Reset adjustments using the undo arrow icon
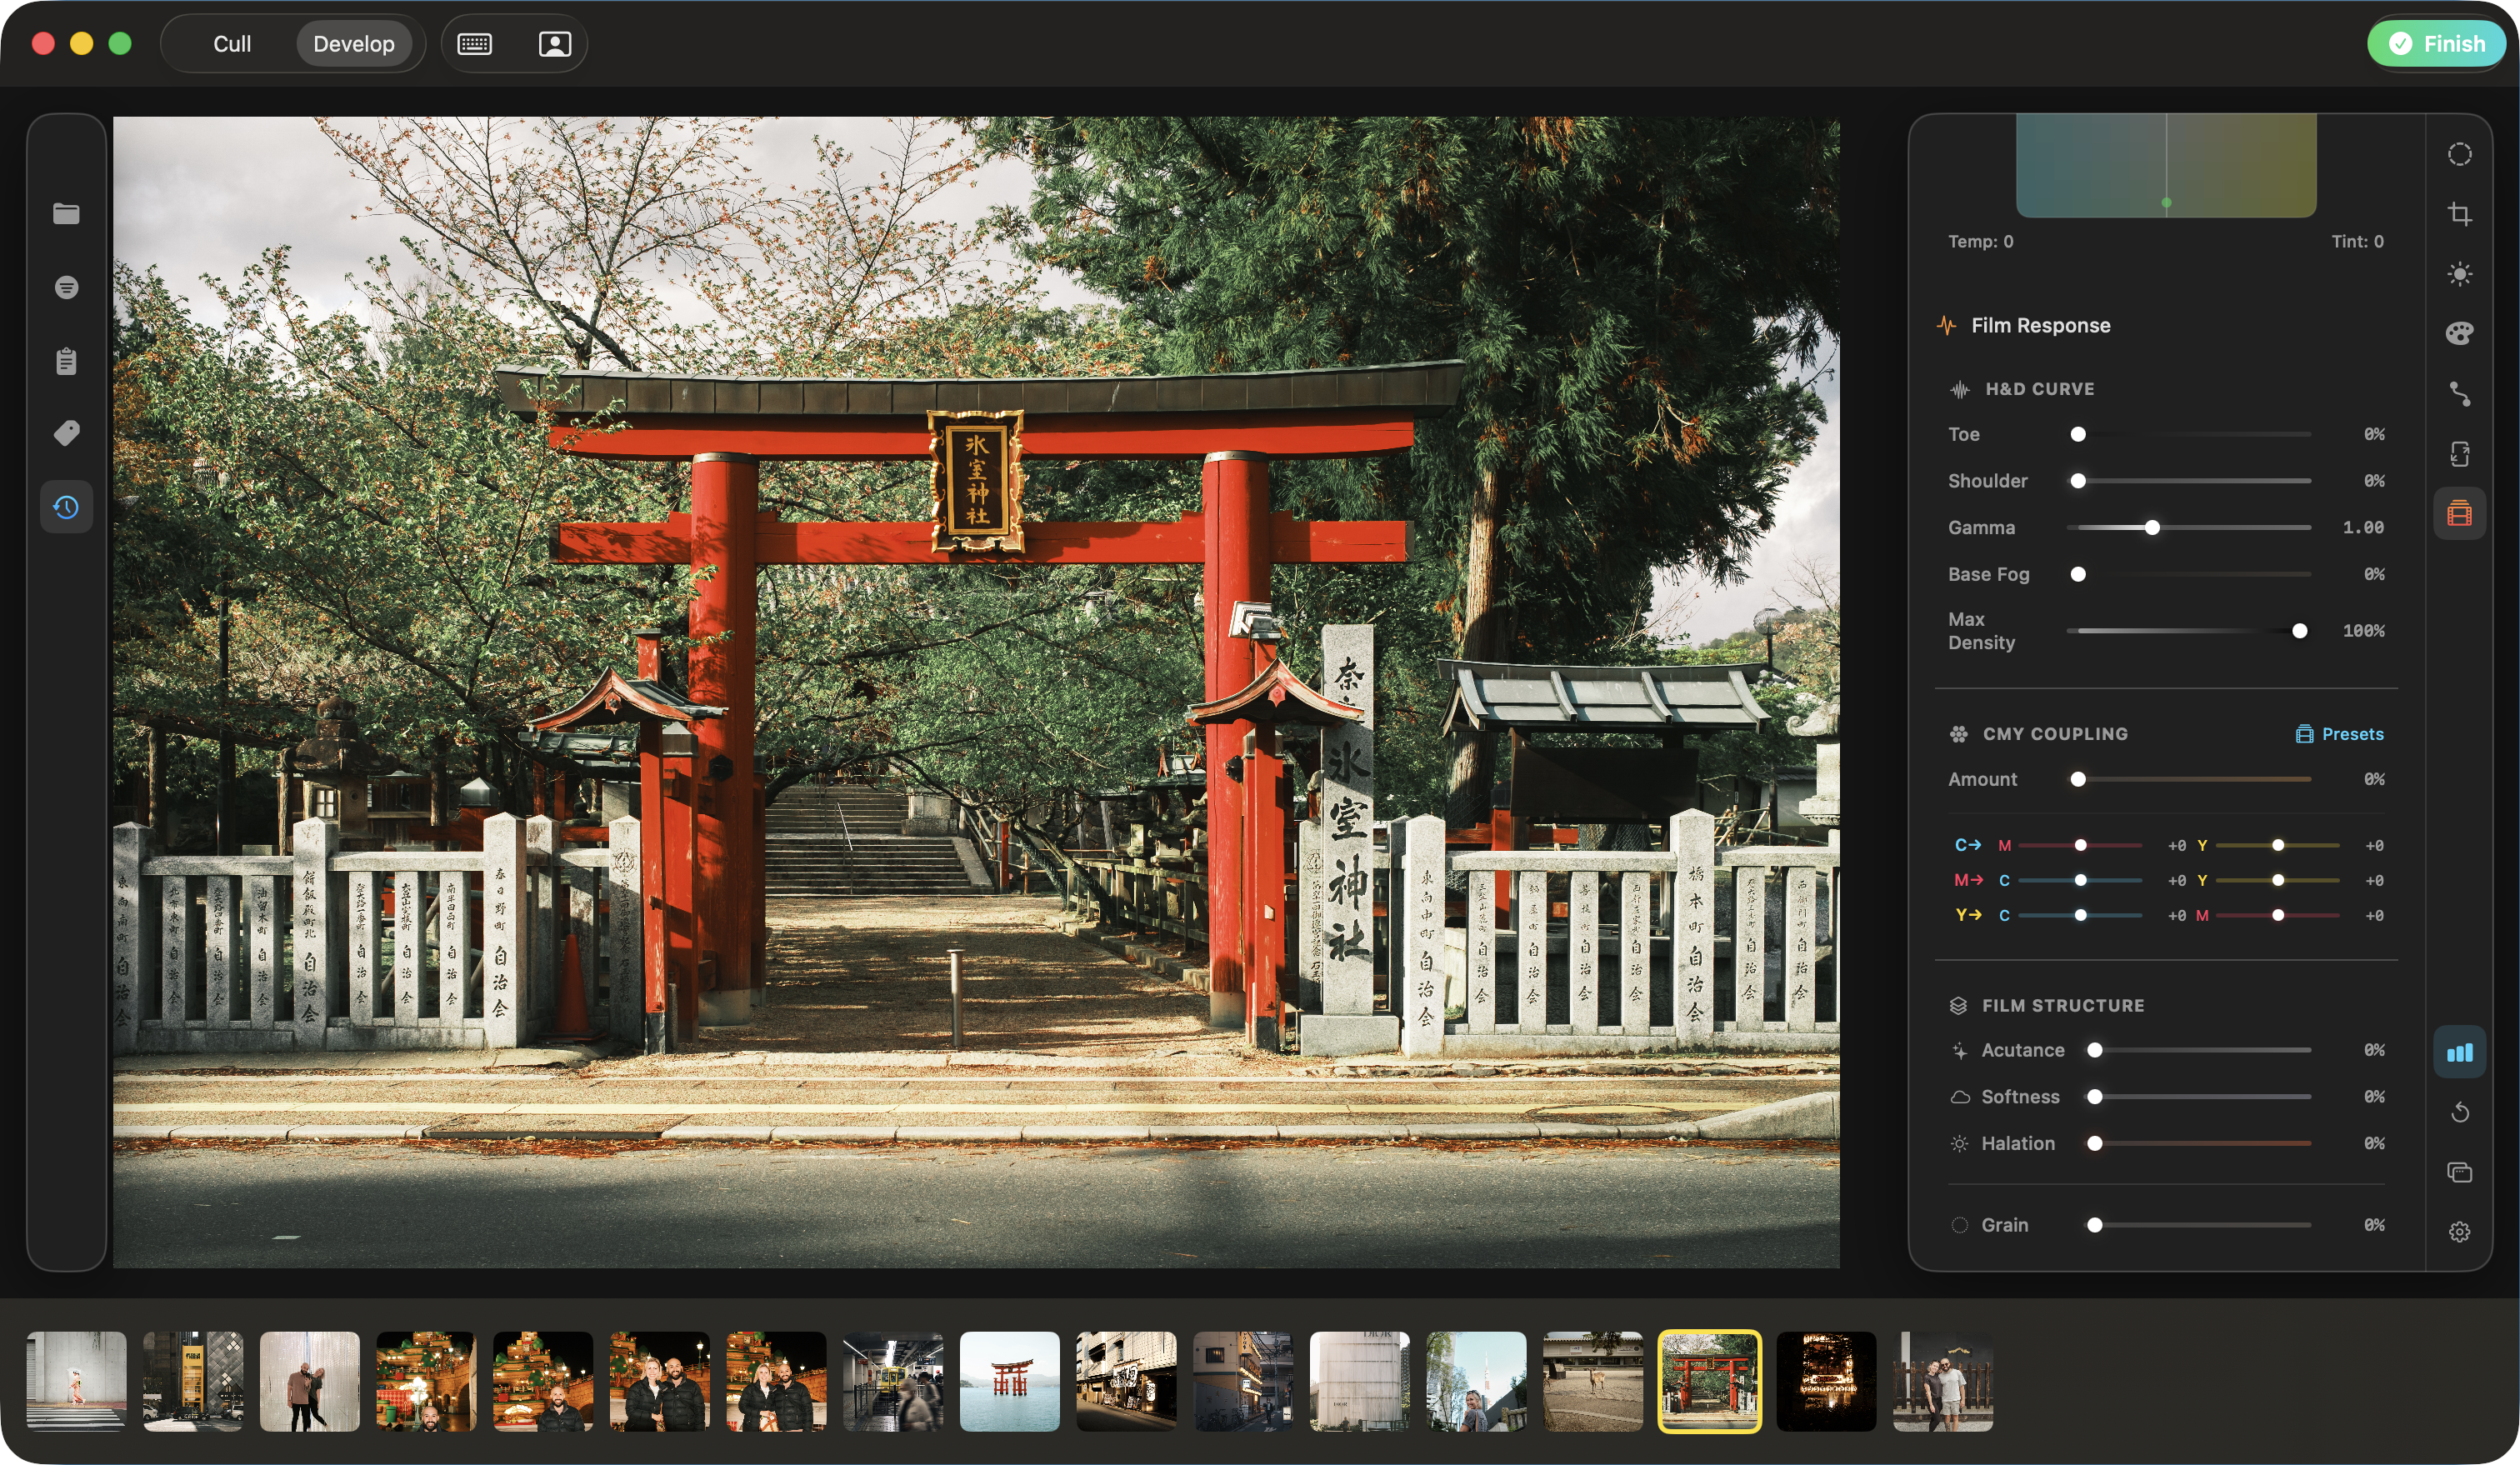 (2460, 1111)
